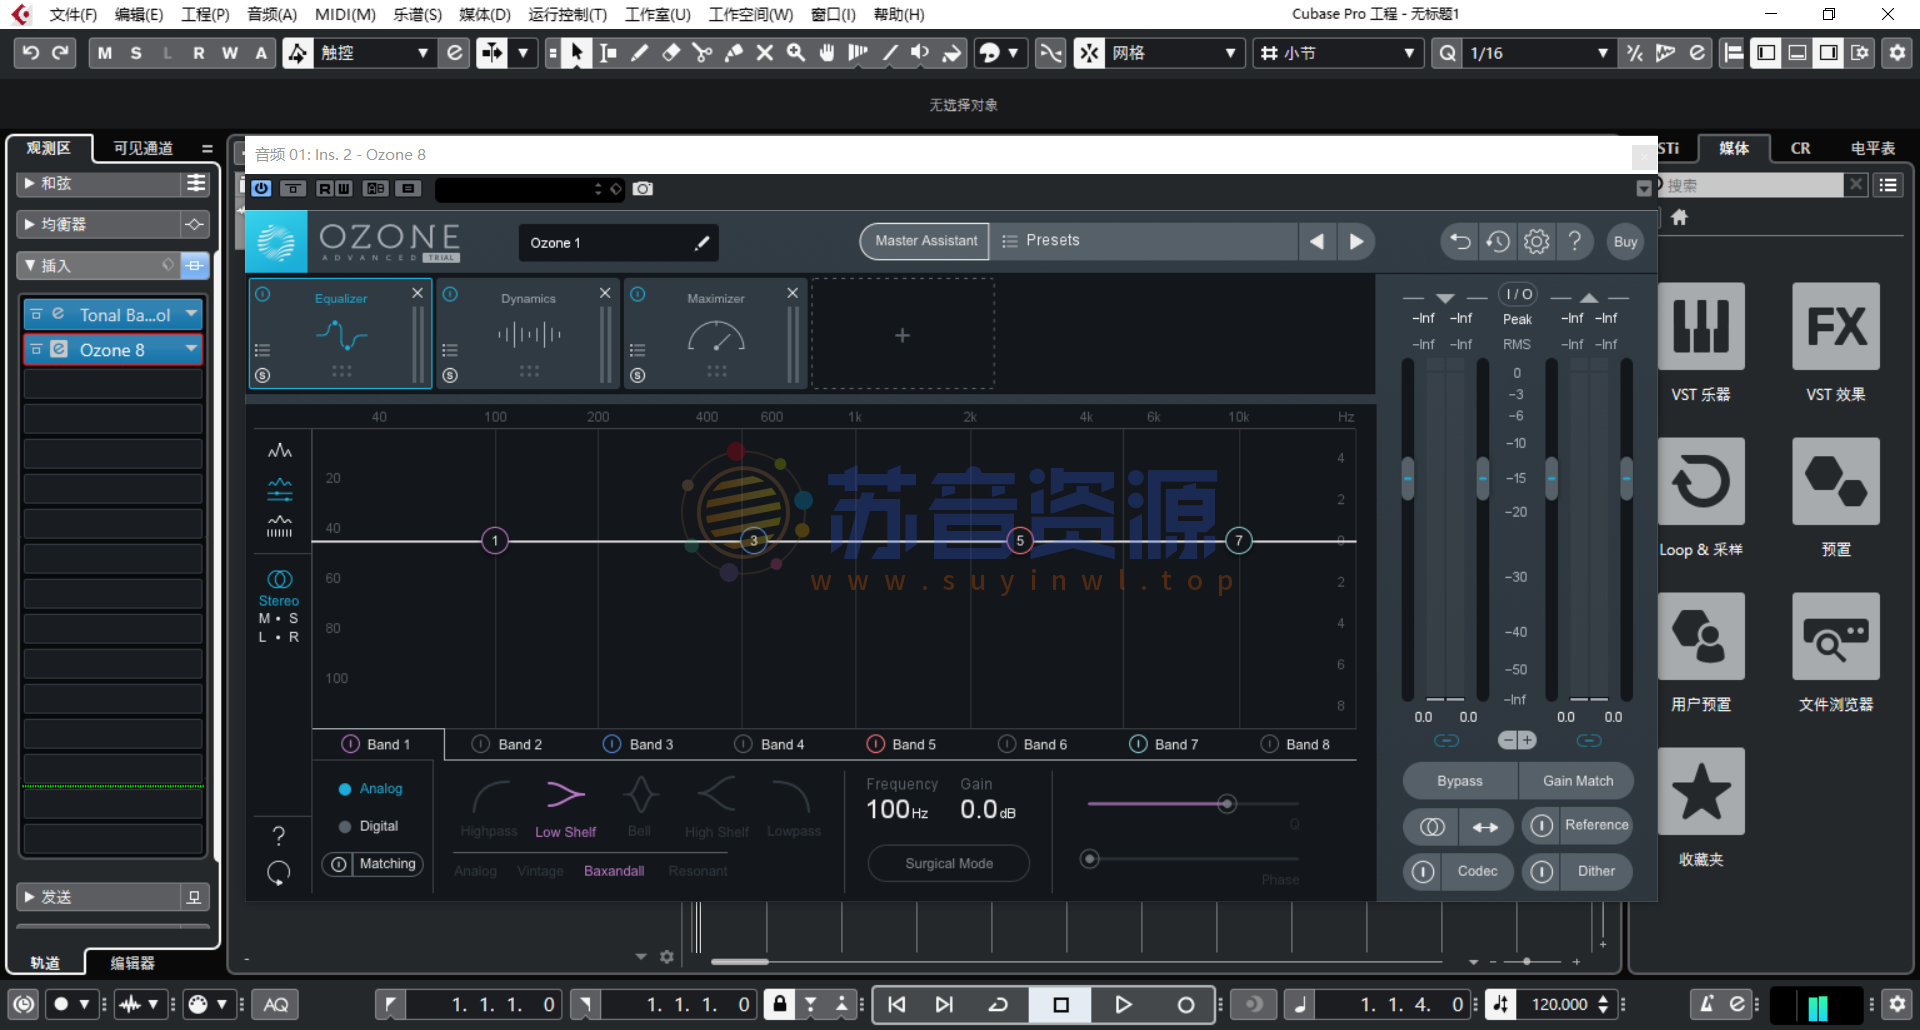1920x1030 pixels.
Task: Expand the 和弦 section
Action: [30, 183]
